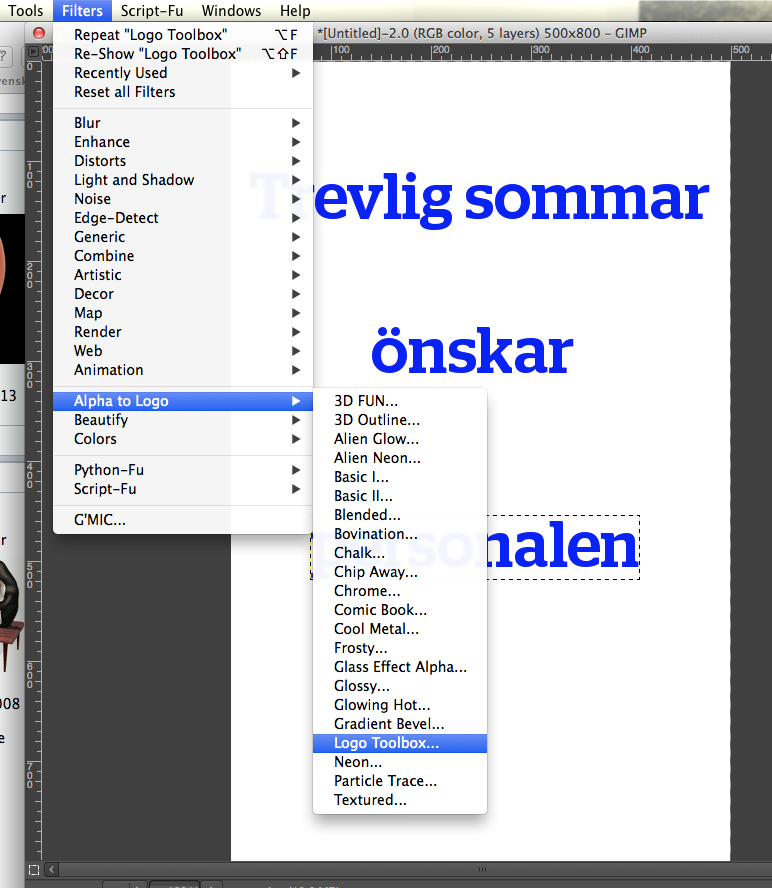Launch the G'MIC plugin
Image resolution: width=772 pixels, height=888 pixels.
[183, 520]
